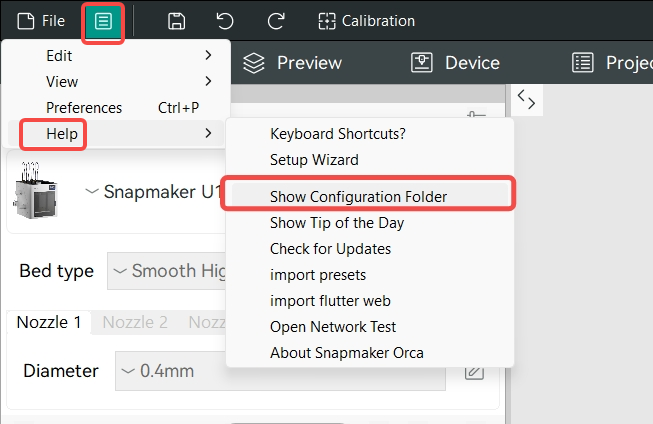This screenshot has width=653, height=424.
Task: Open the Calibration menu
Action: (x=365, y=21)
